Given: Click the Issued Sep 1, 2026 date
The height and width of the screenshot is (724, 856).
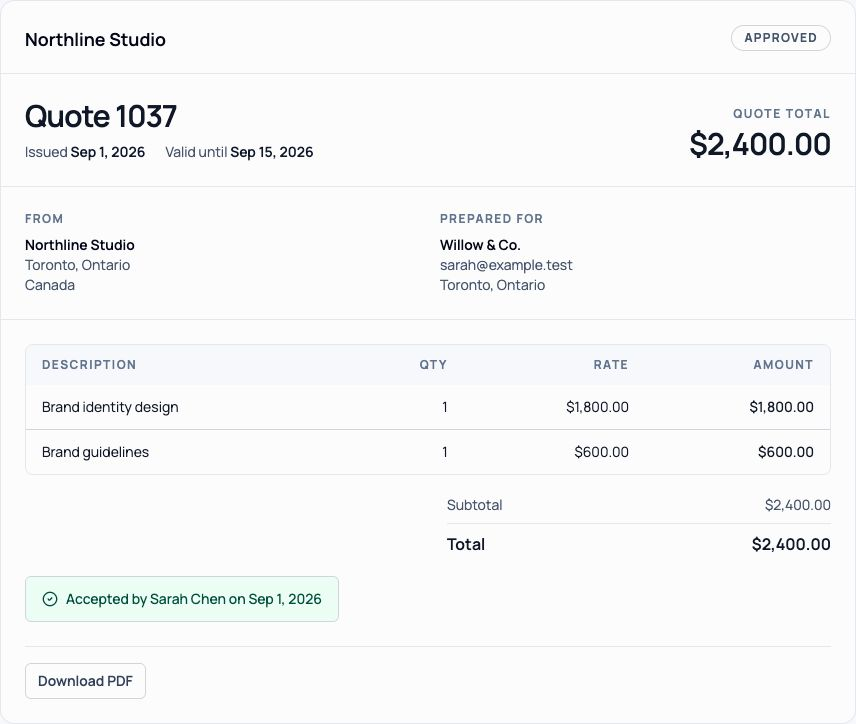Looking at the screenshot, I should 85,152.
